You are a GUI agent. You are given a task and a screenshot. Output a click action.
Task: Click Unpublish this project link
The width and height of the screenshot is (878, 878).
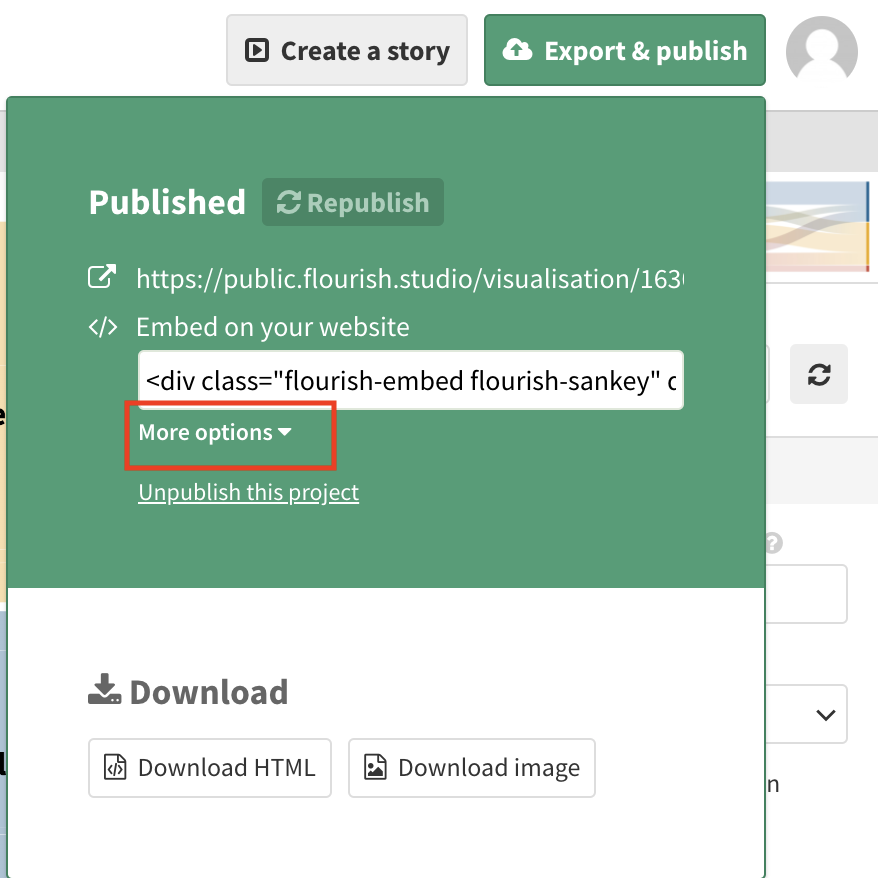click(x=248, y=492)
